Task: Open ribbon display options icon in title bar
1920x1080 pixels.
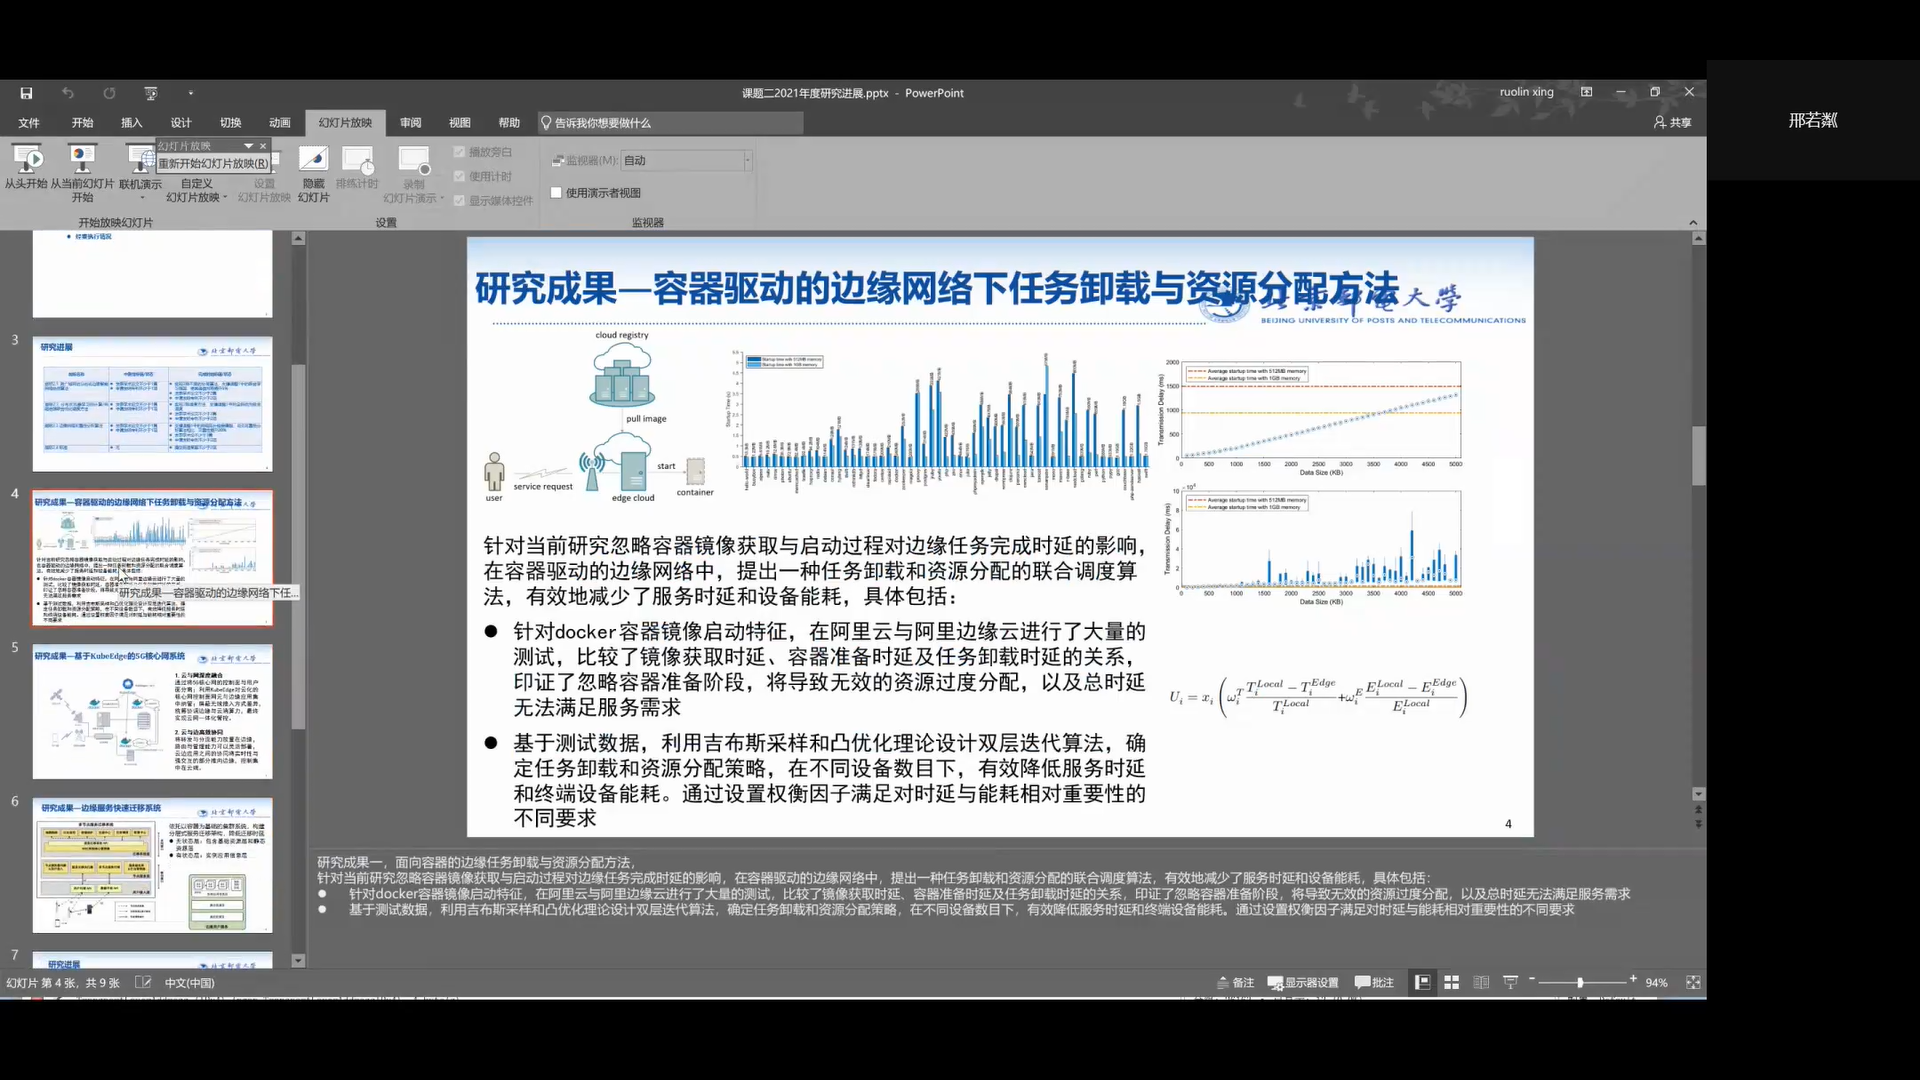Action: [1586, 92]
